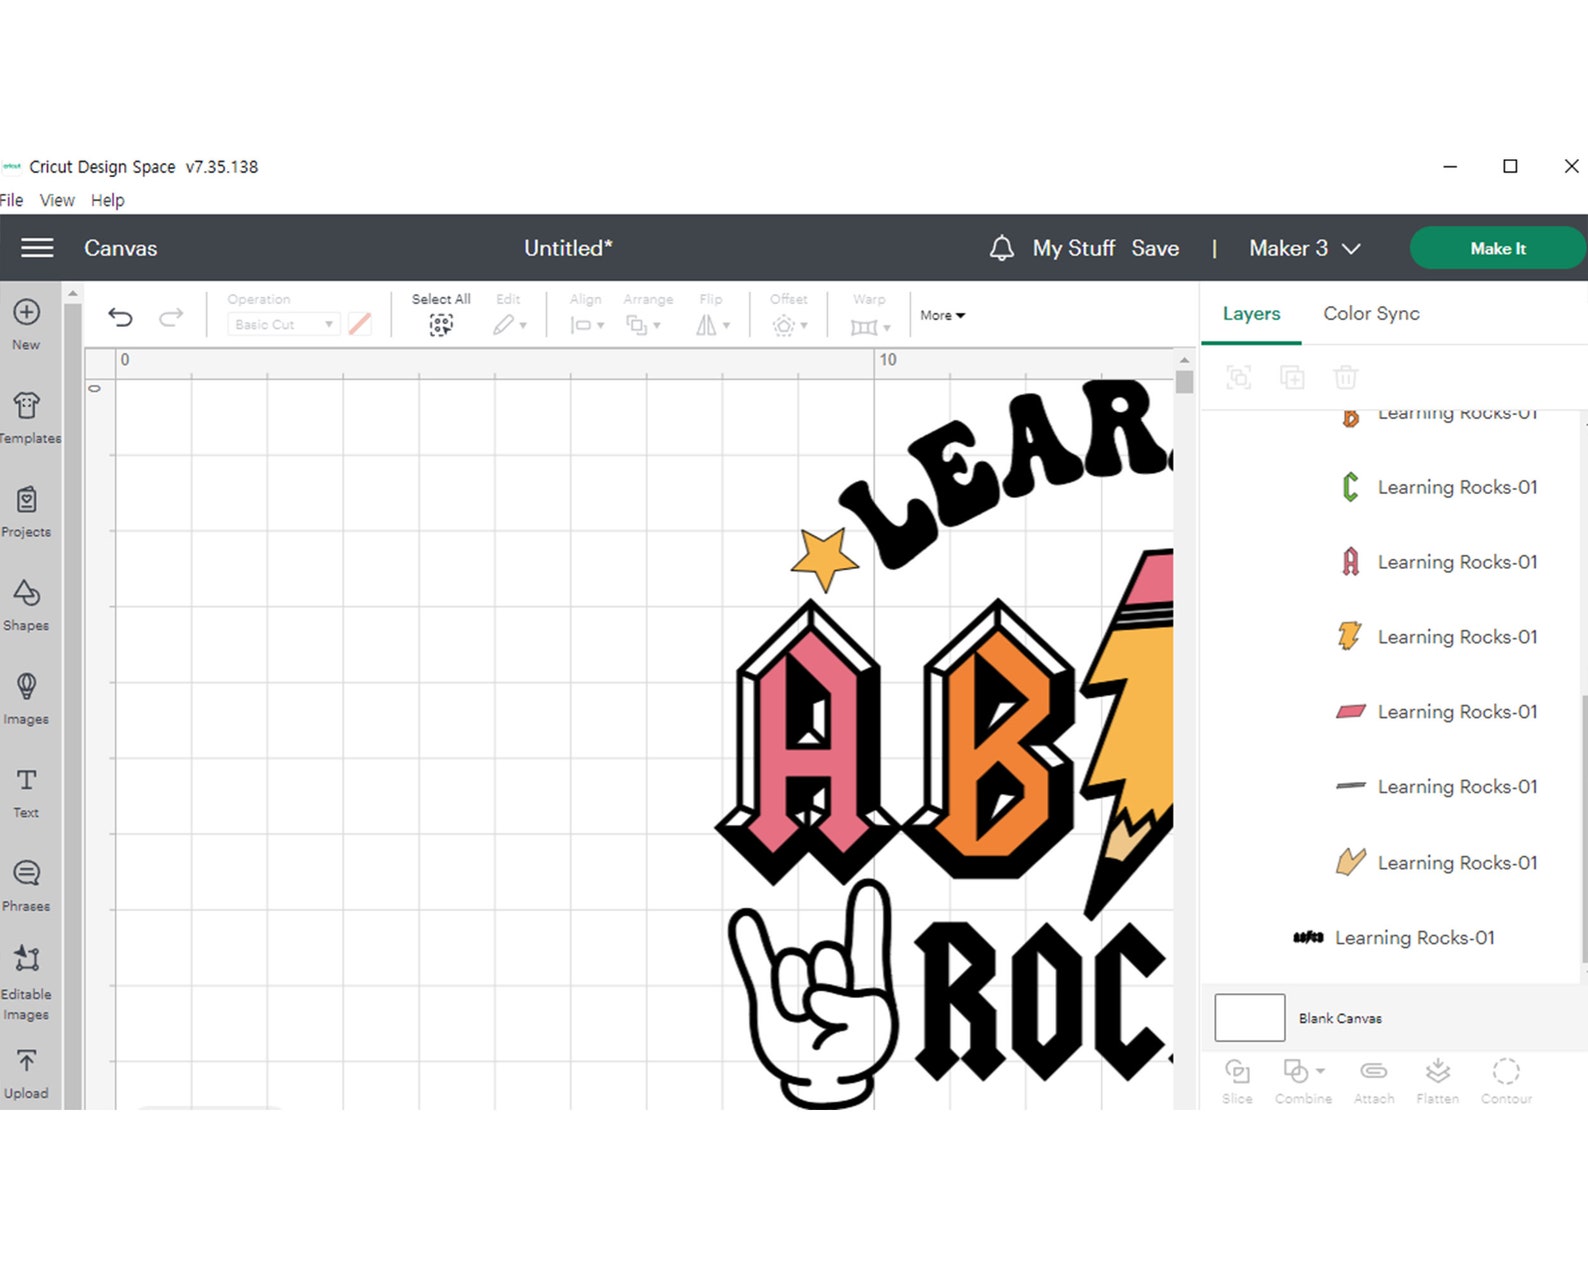Click the Contour tool
1588x1270 pixels.
(x=1506, y=1081)
